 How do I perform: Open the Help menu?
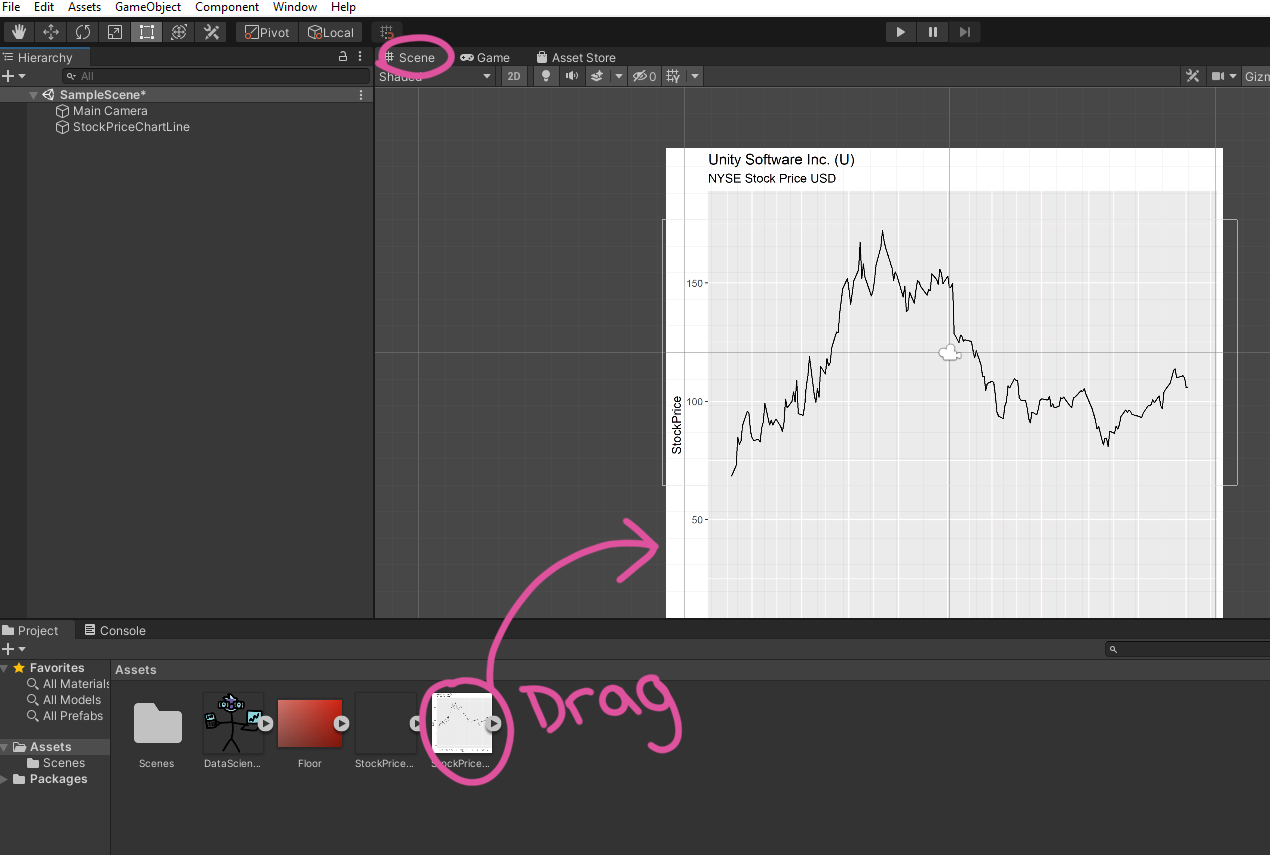click(343, 7)
